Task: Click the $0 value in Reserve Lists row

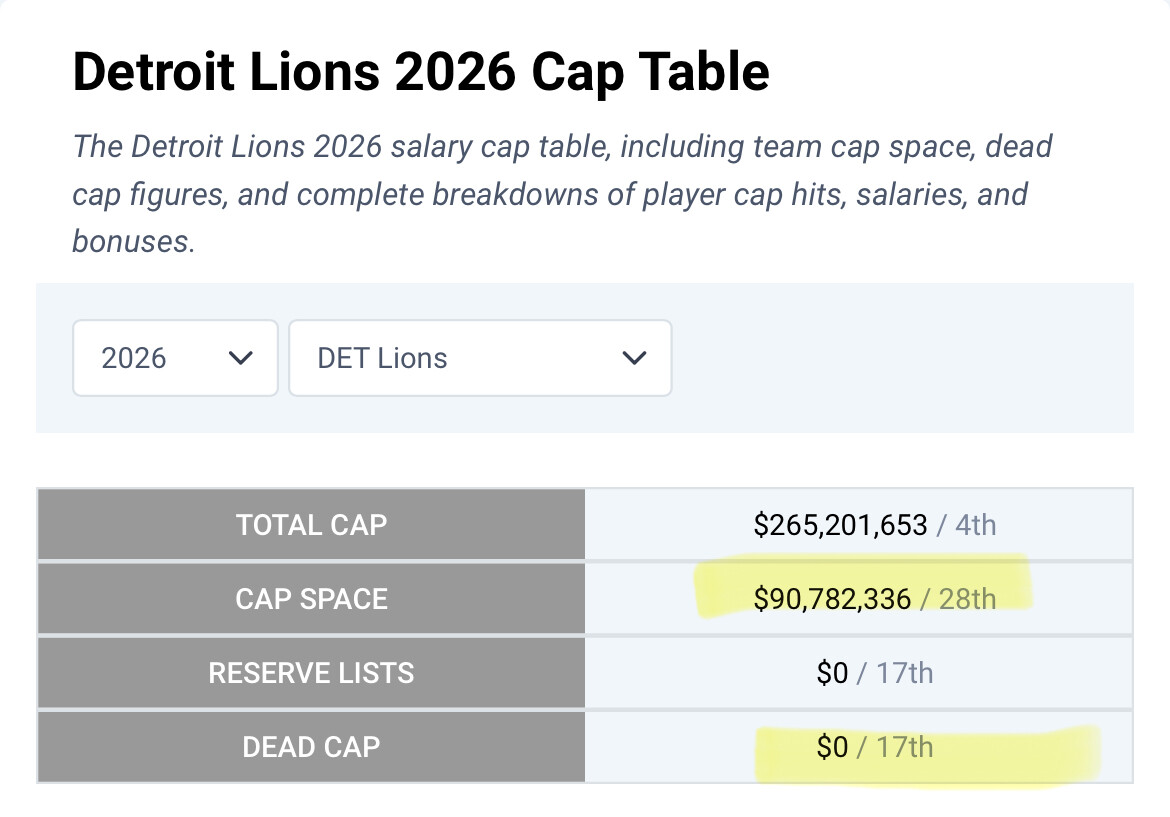Action: click(x=832, y=673)
